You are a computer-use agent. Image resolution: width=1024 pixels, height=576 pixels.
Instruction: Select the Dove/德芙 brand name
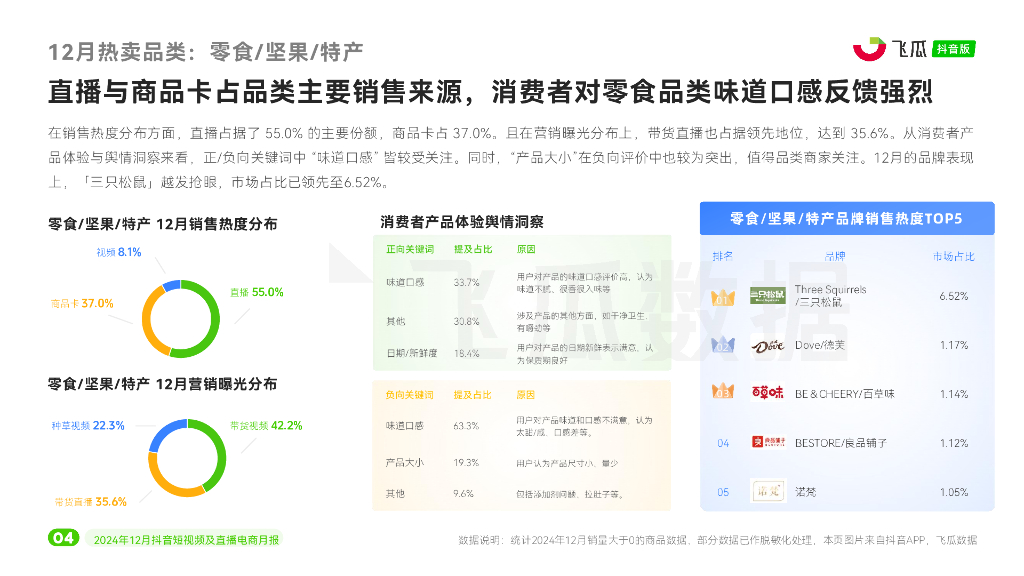pos(820,345)
